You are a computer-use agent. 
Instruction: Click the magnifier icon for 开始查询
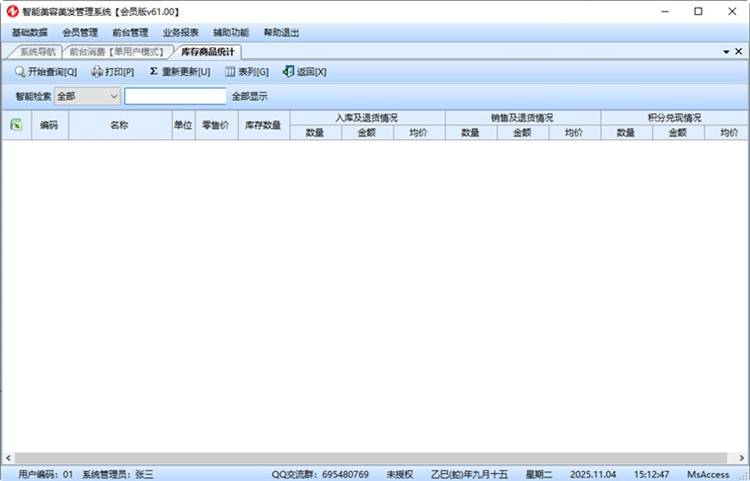20,72
